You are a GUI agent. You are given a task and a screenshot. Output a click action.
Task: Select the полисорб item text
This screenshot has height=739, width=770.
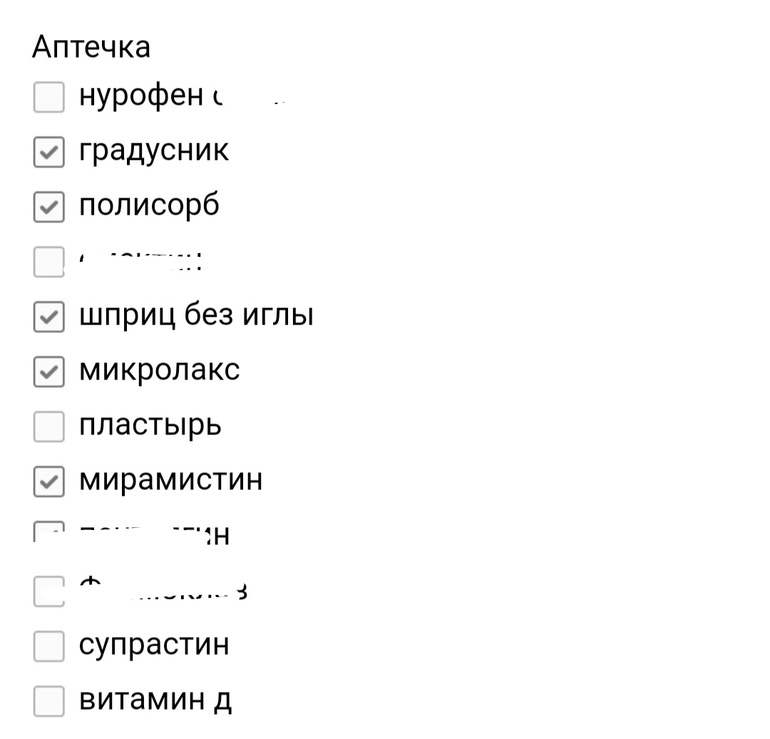point(149,205)
